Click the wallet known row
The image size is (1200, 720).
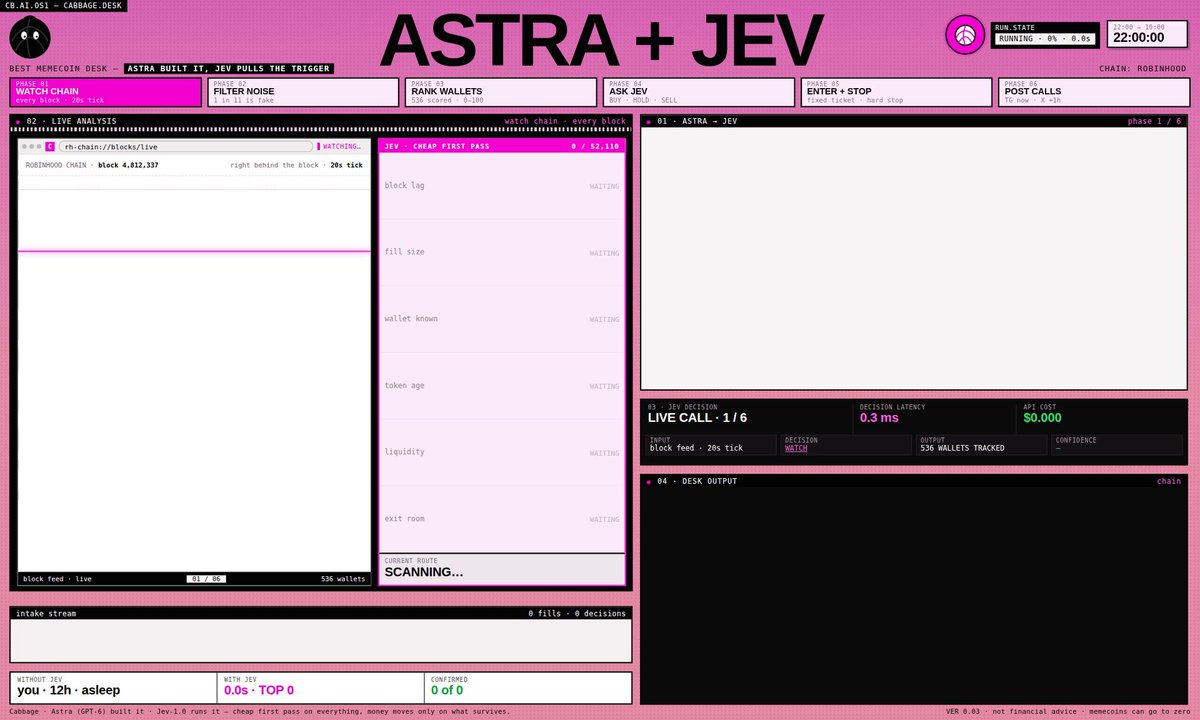pyautogui.click(x=502, y=319)
